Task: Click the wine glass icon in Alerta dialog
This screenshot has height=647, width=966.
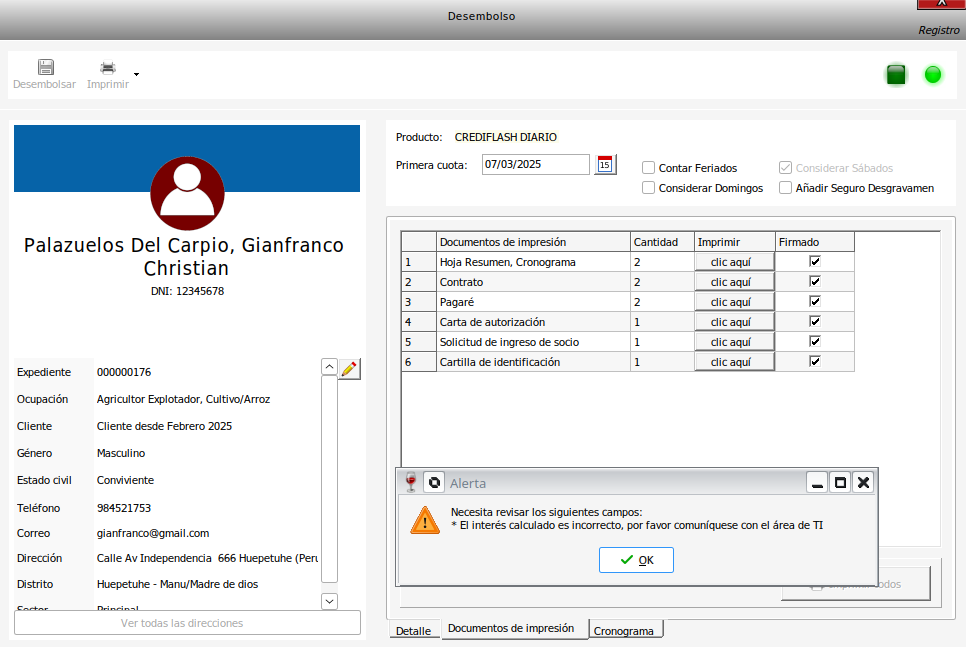Action: (410, 482)
